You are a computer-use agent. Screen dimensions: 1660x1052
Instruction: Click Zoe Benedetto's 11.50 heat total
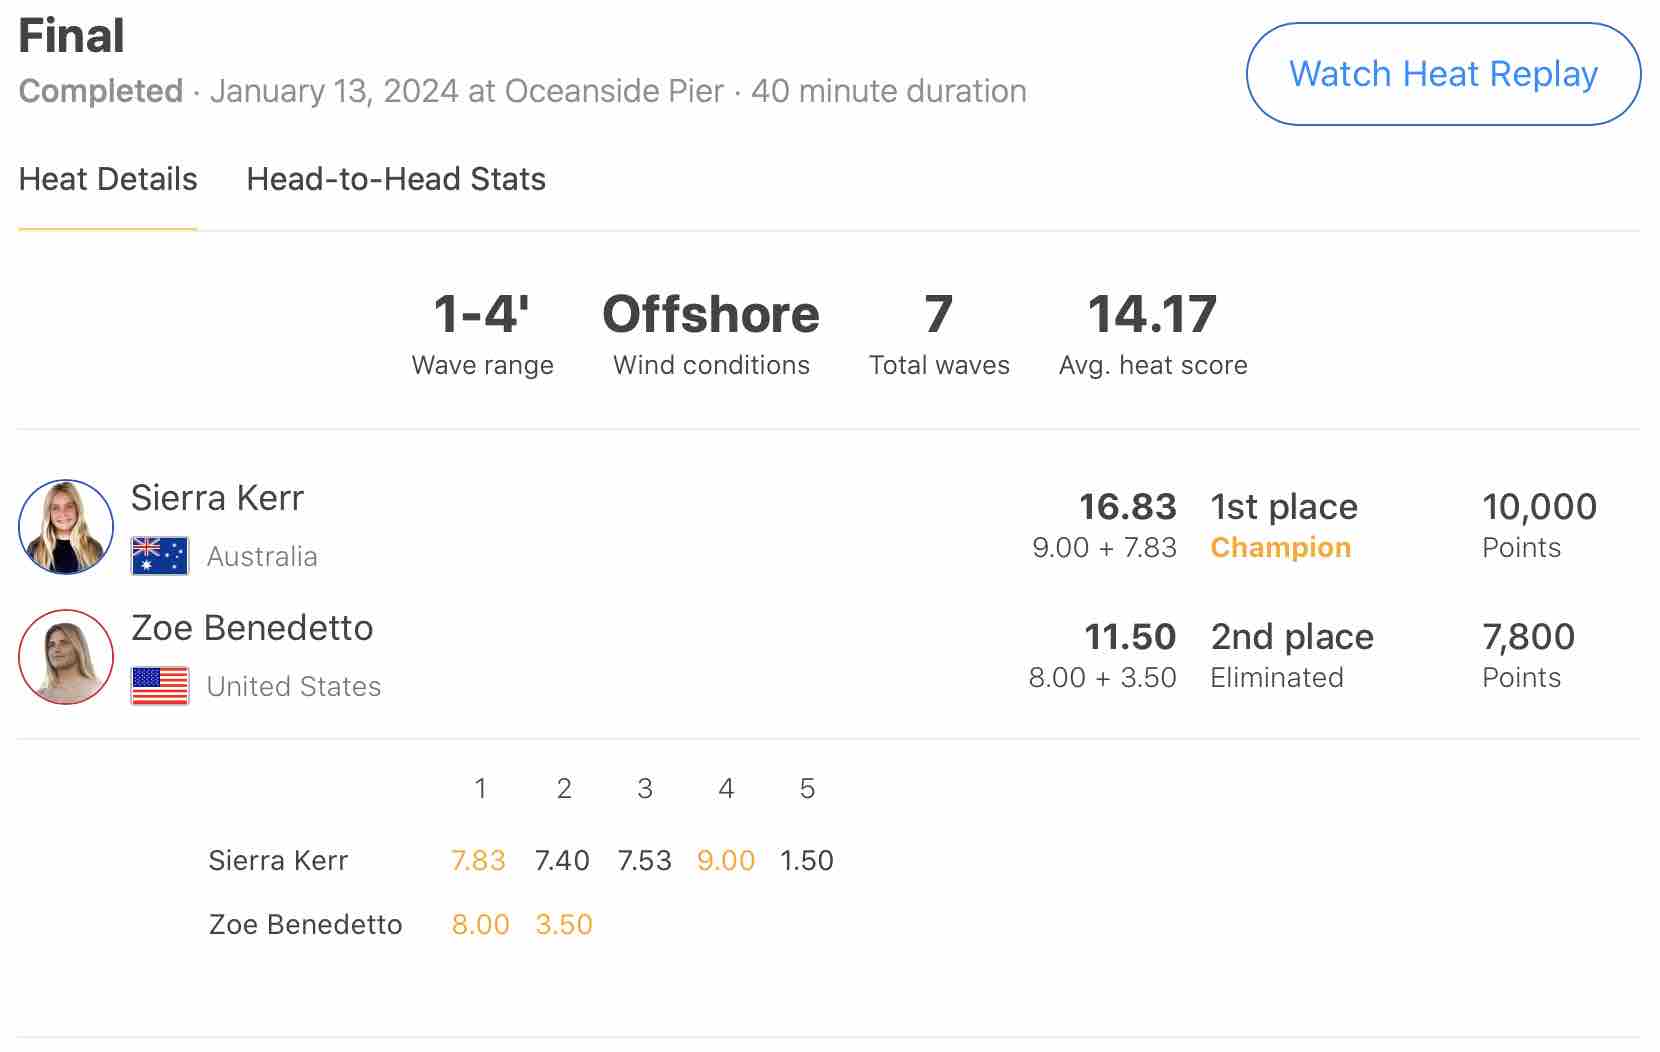point(1130,637)
